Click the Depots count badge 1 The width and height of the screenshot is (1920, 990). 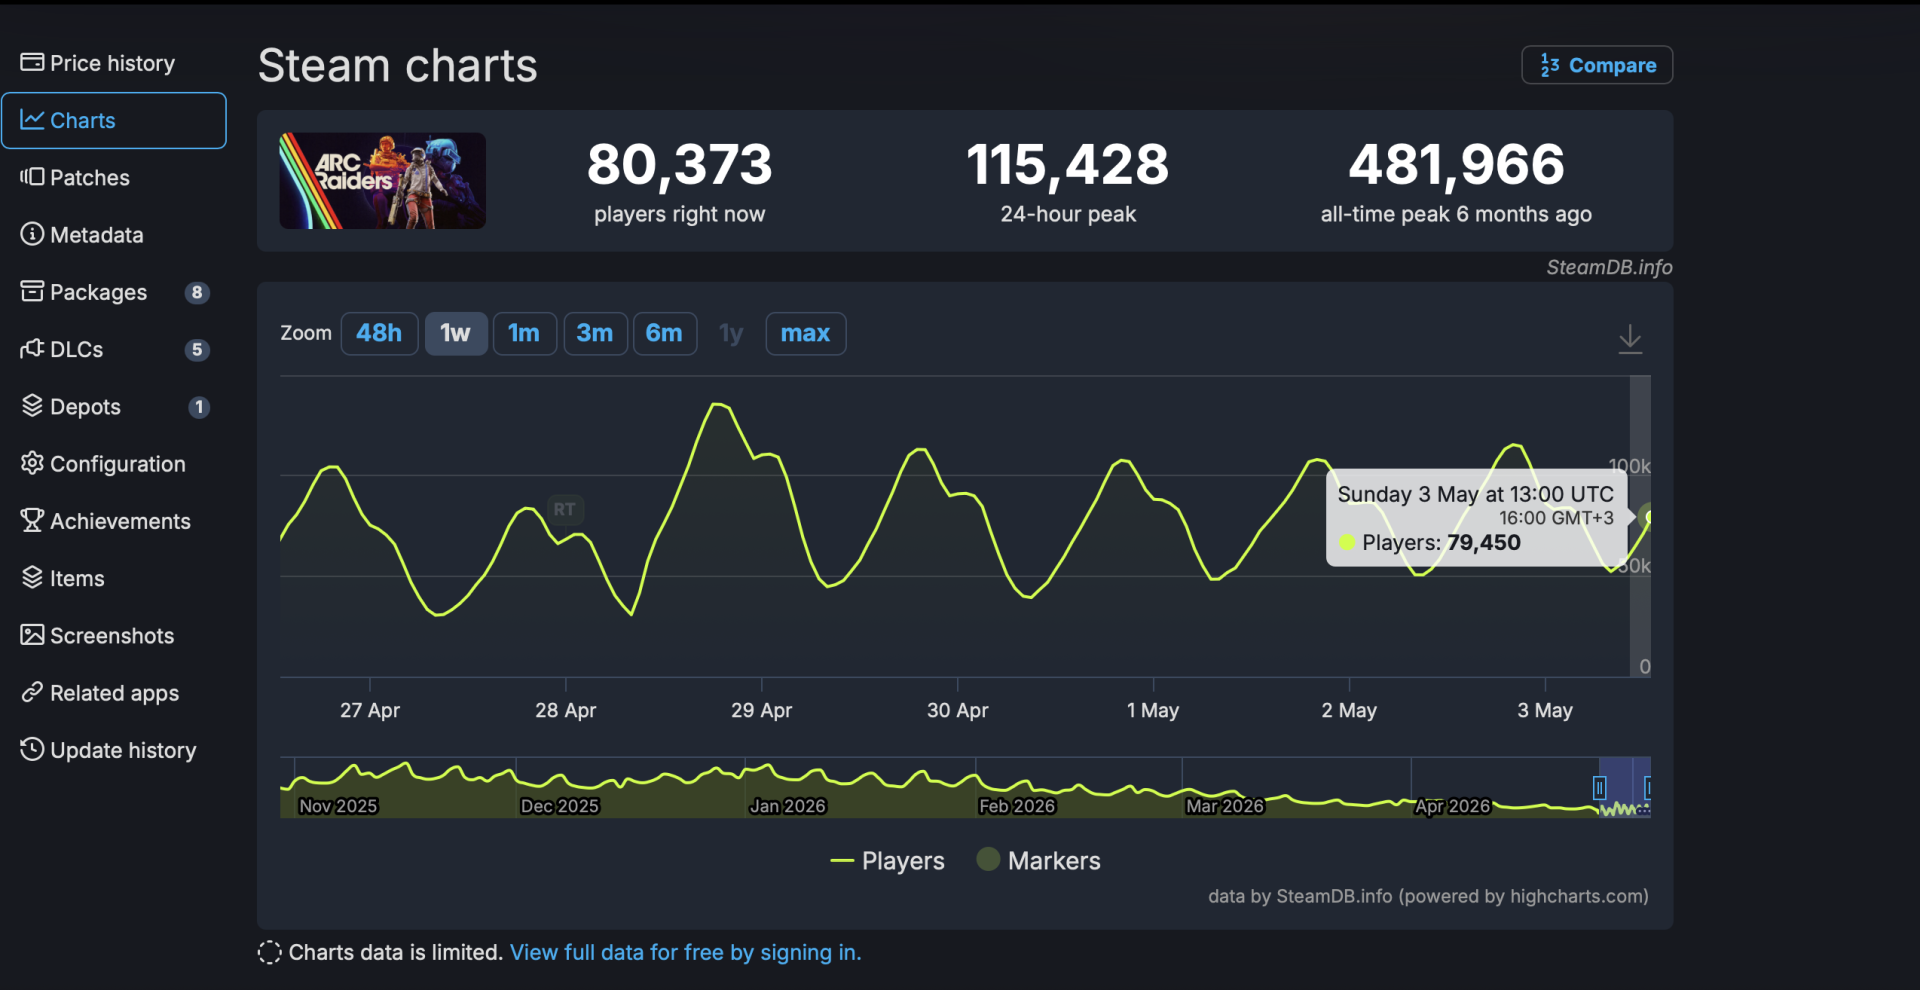point(199,407)
